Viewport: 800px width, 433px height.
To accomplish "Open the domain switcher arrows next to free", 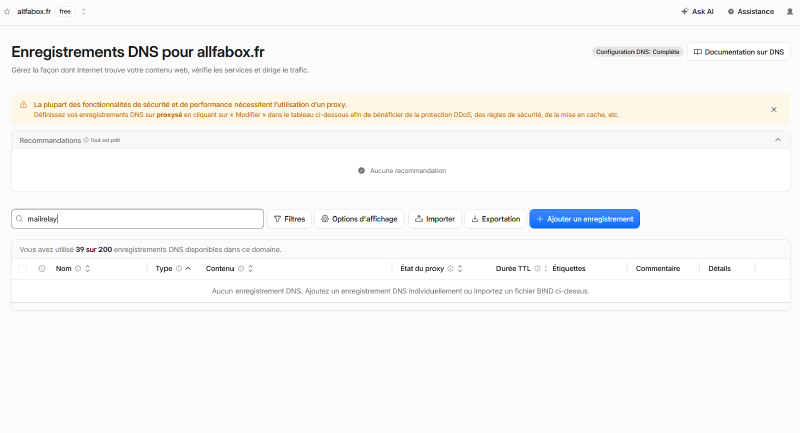I will point(84,11).
